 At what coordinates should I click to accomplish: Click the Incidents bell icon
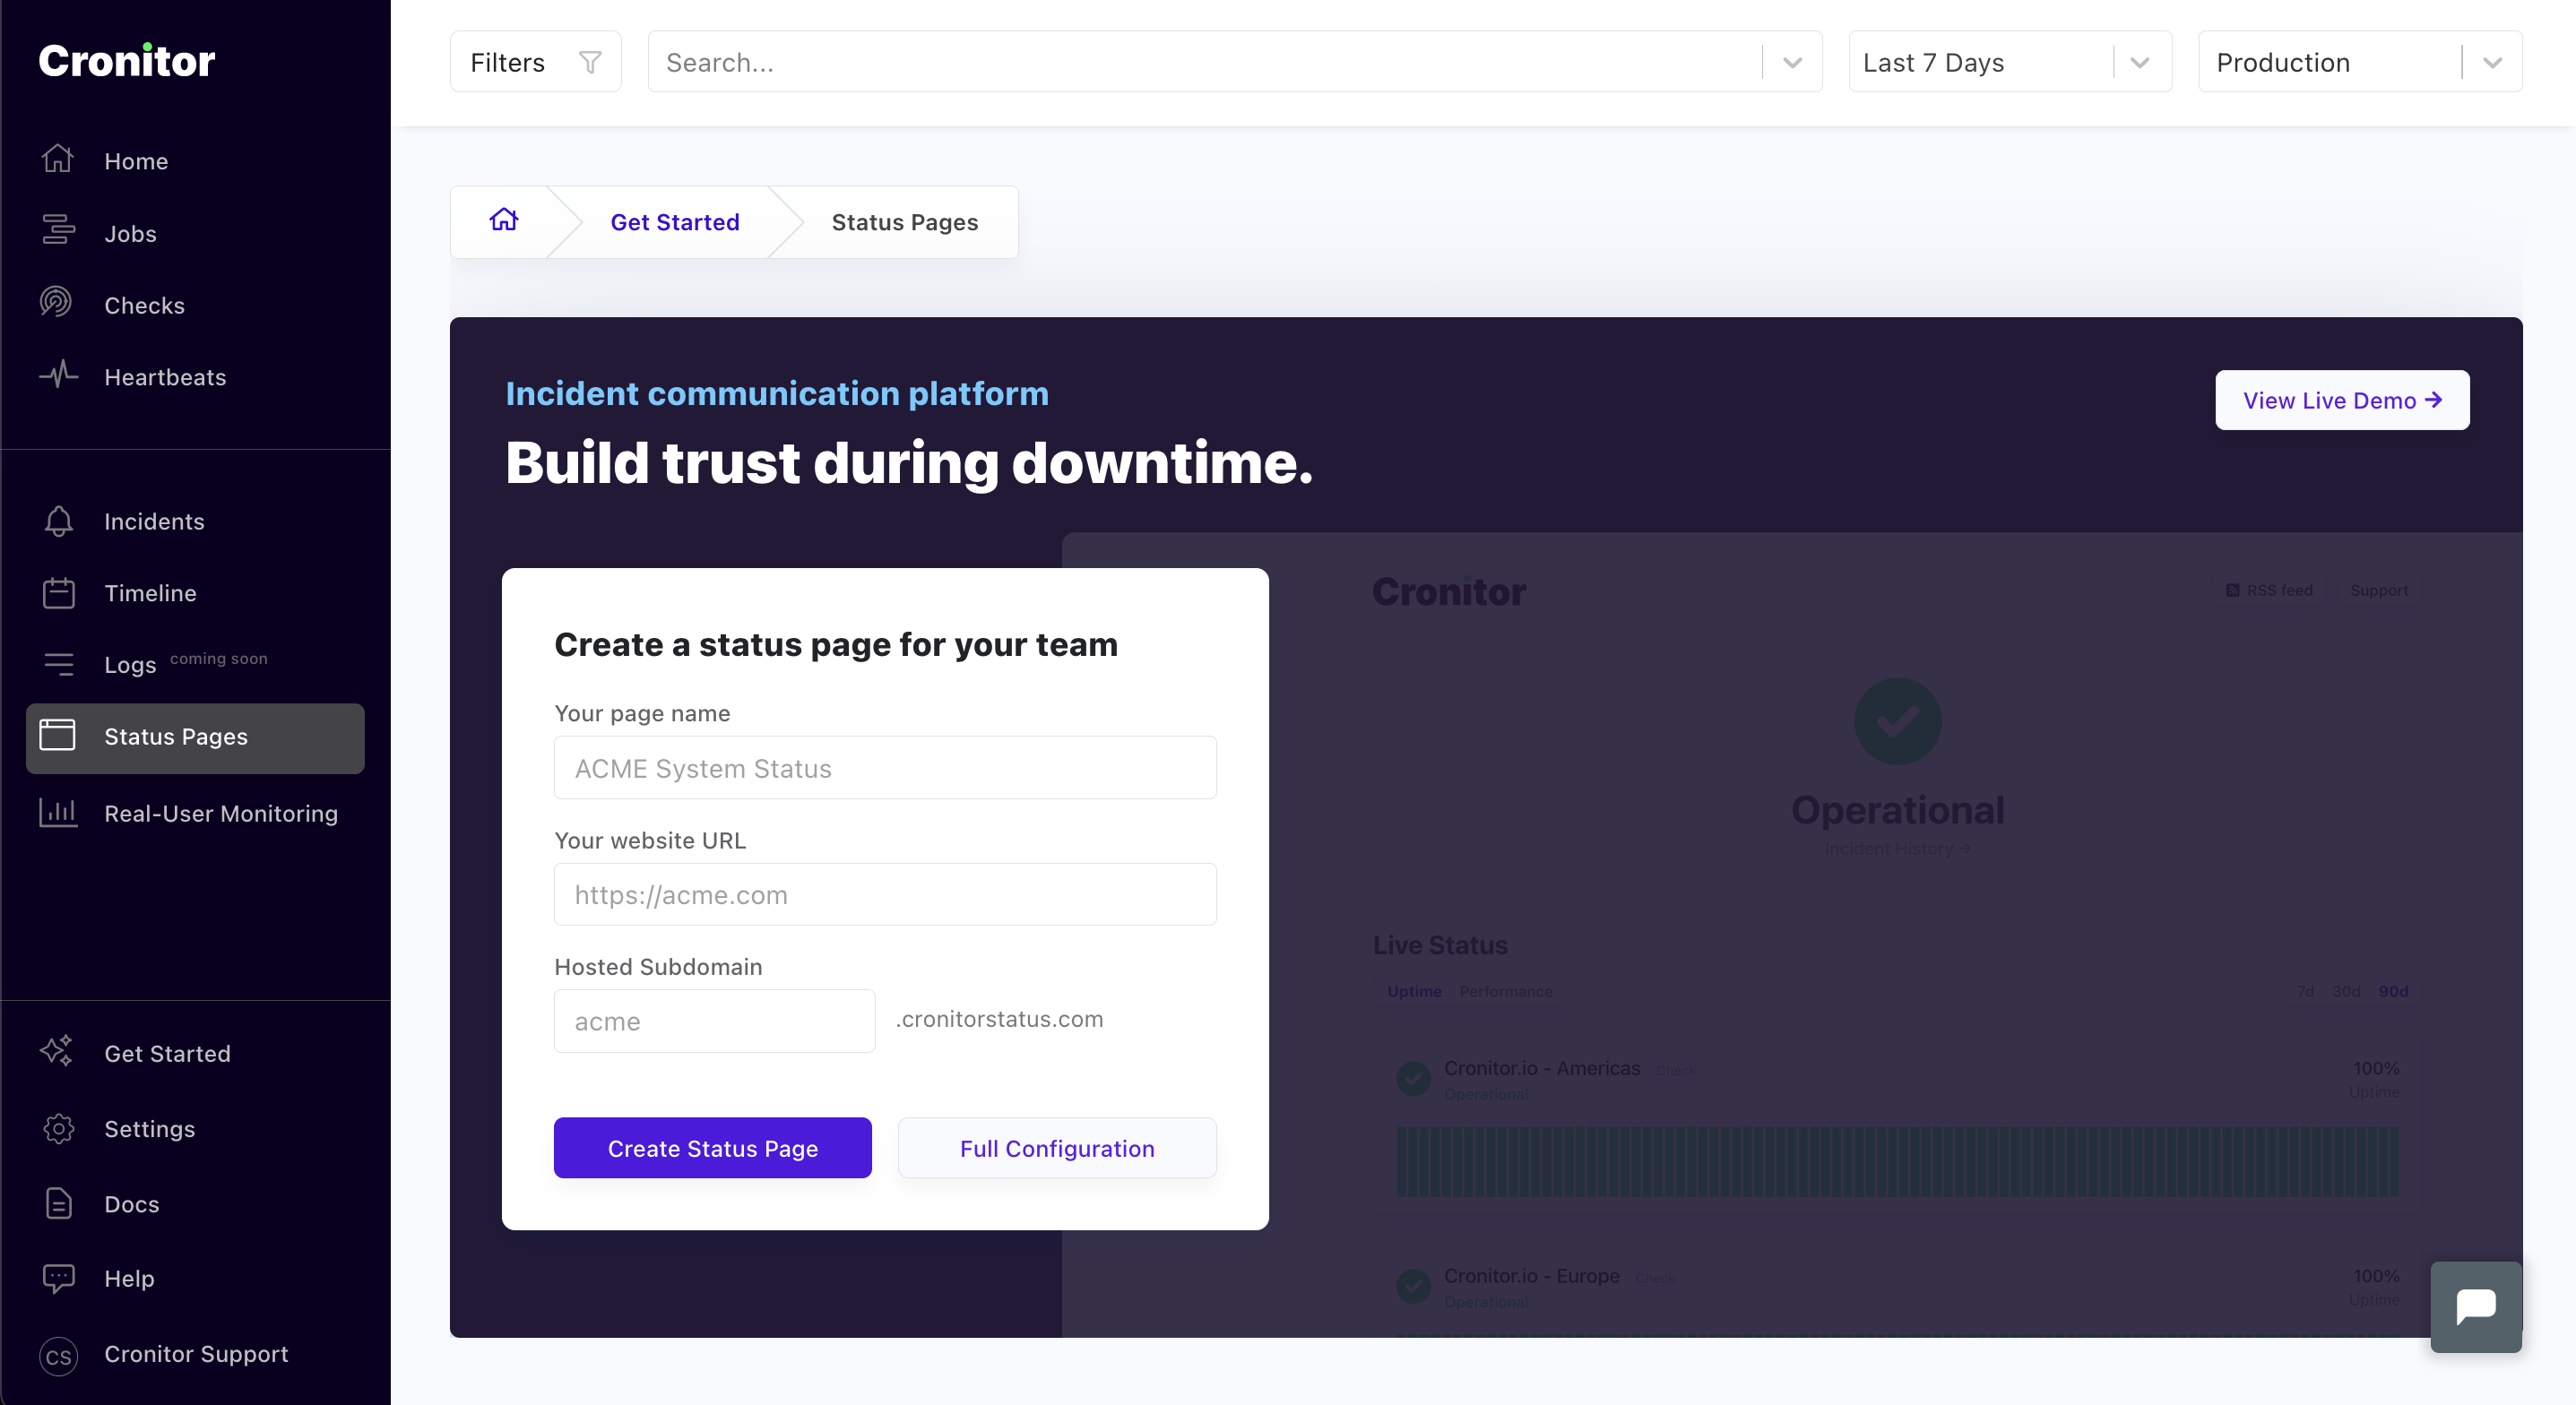point(59,521)
